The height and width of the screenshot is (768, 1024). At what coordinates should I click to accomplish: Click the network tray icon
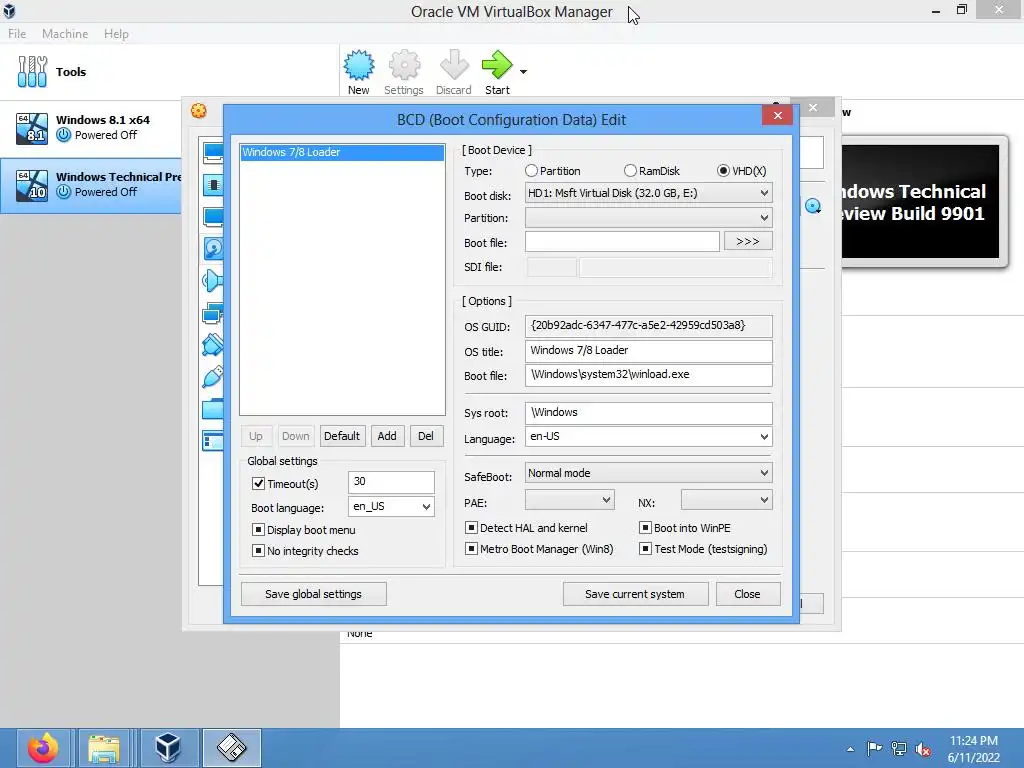point(899,748)
